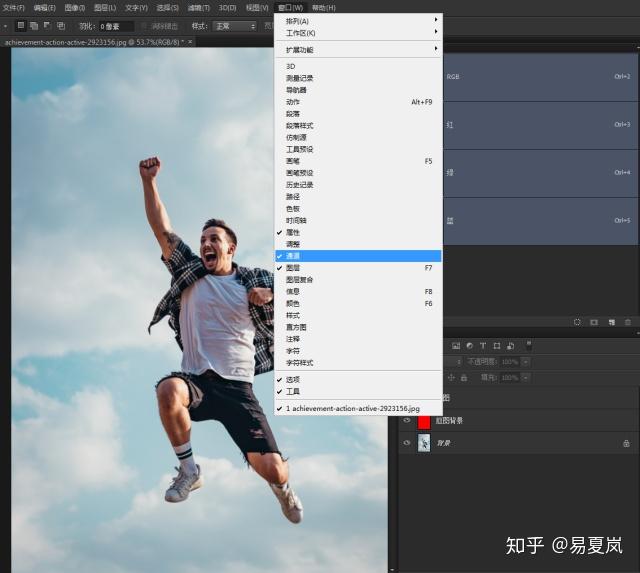Expand 排列(A) submenu
This screenshot has height=573, width=640.
click(358, 21)
